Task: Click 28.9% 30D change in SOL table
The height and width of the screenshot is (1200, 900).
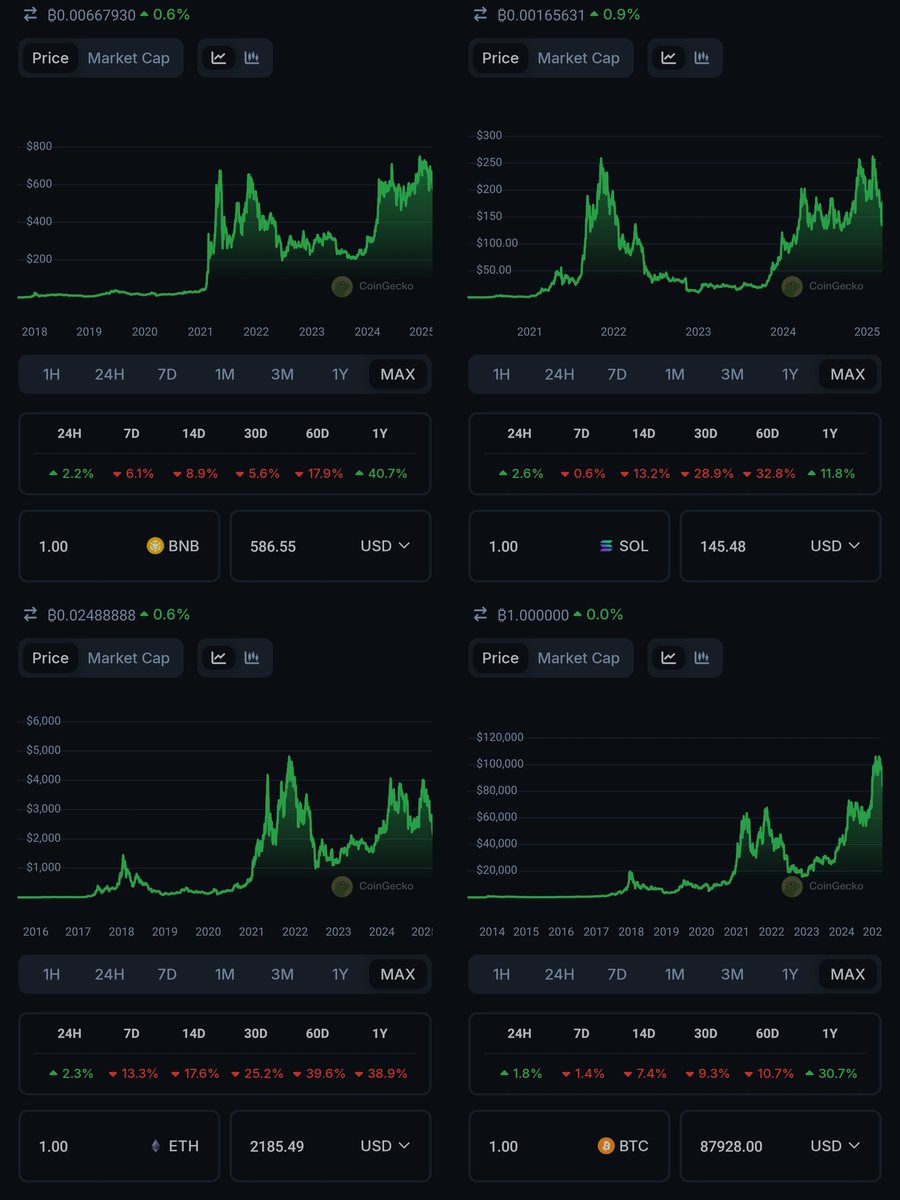Action: click(x=706, y=474)
